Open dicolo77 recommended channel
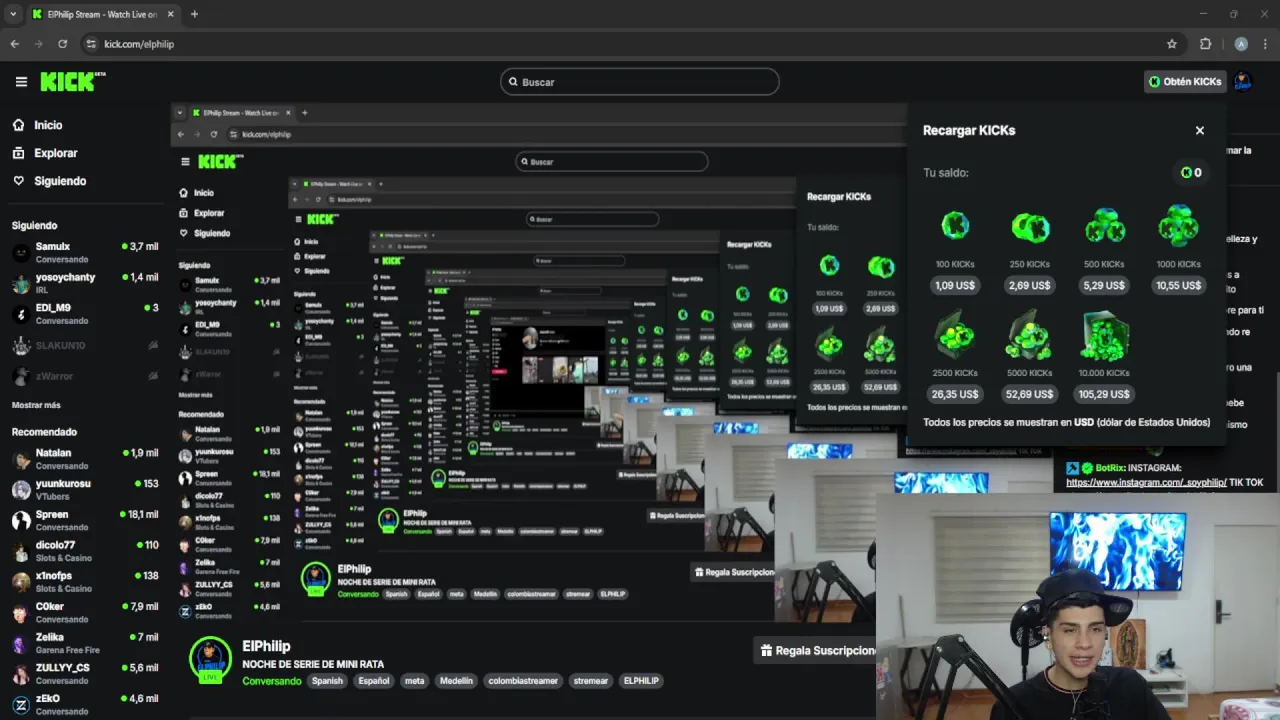This screenshot has width=1280, height=720. [x=84, y=551]
